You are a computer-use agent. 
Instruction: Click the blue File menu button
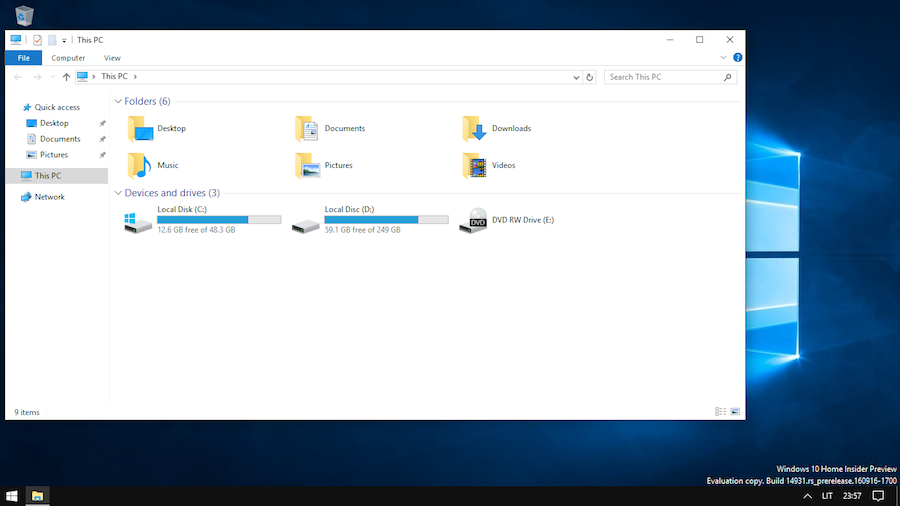(x=23, y=58)
